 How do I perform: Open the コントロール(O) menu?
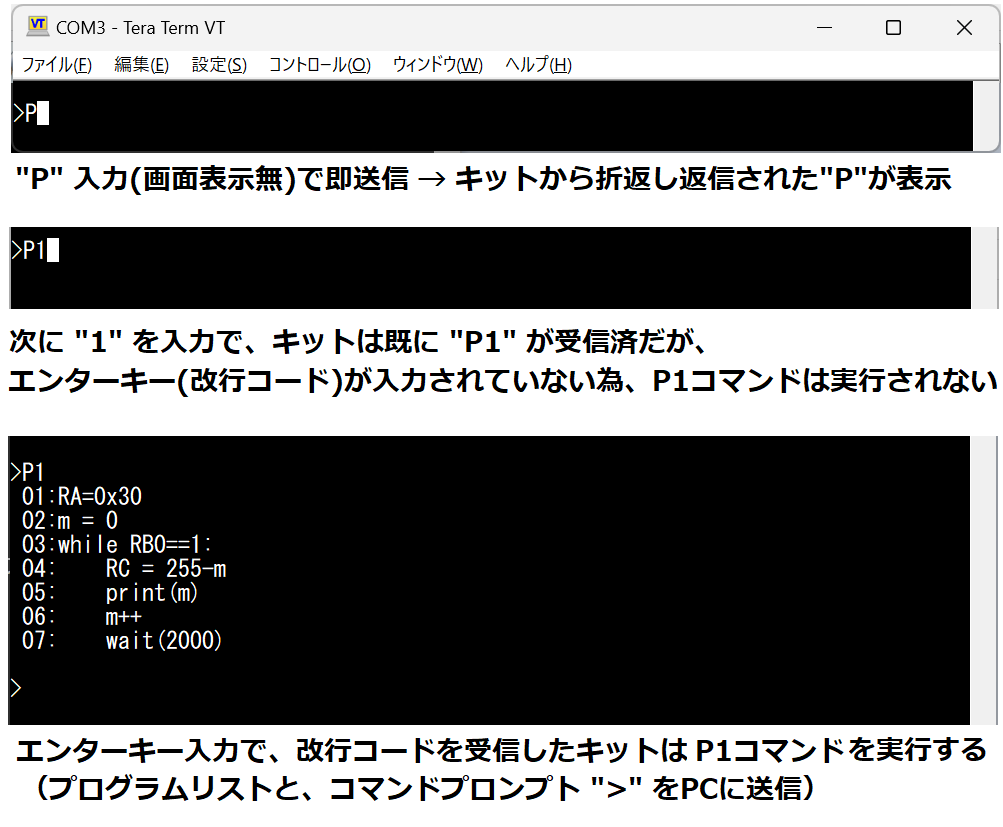coord(319,65)
